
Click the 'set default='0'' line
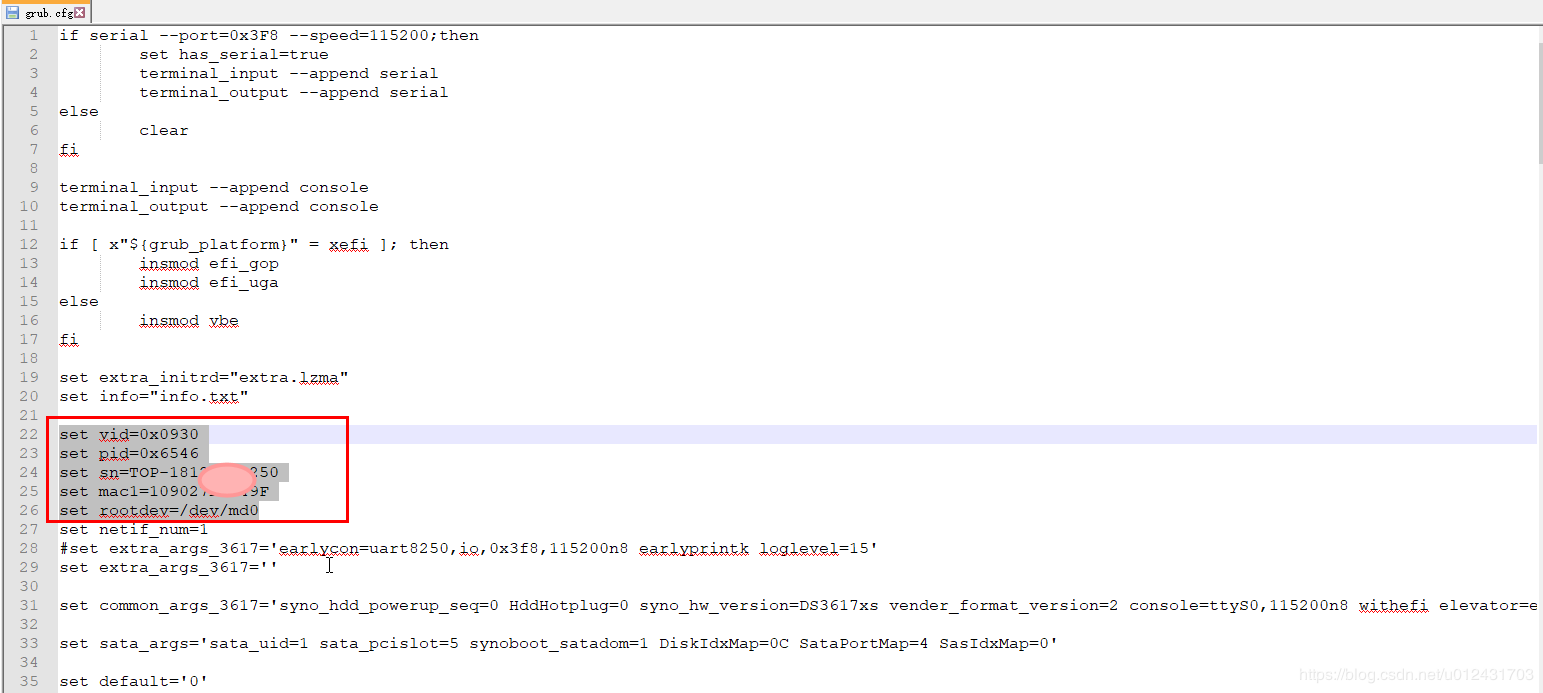(134, 681)
